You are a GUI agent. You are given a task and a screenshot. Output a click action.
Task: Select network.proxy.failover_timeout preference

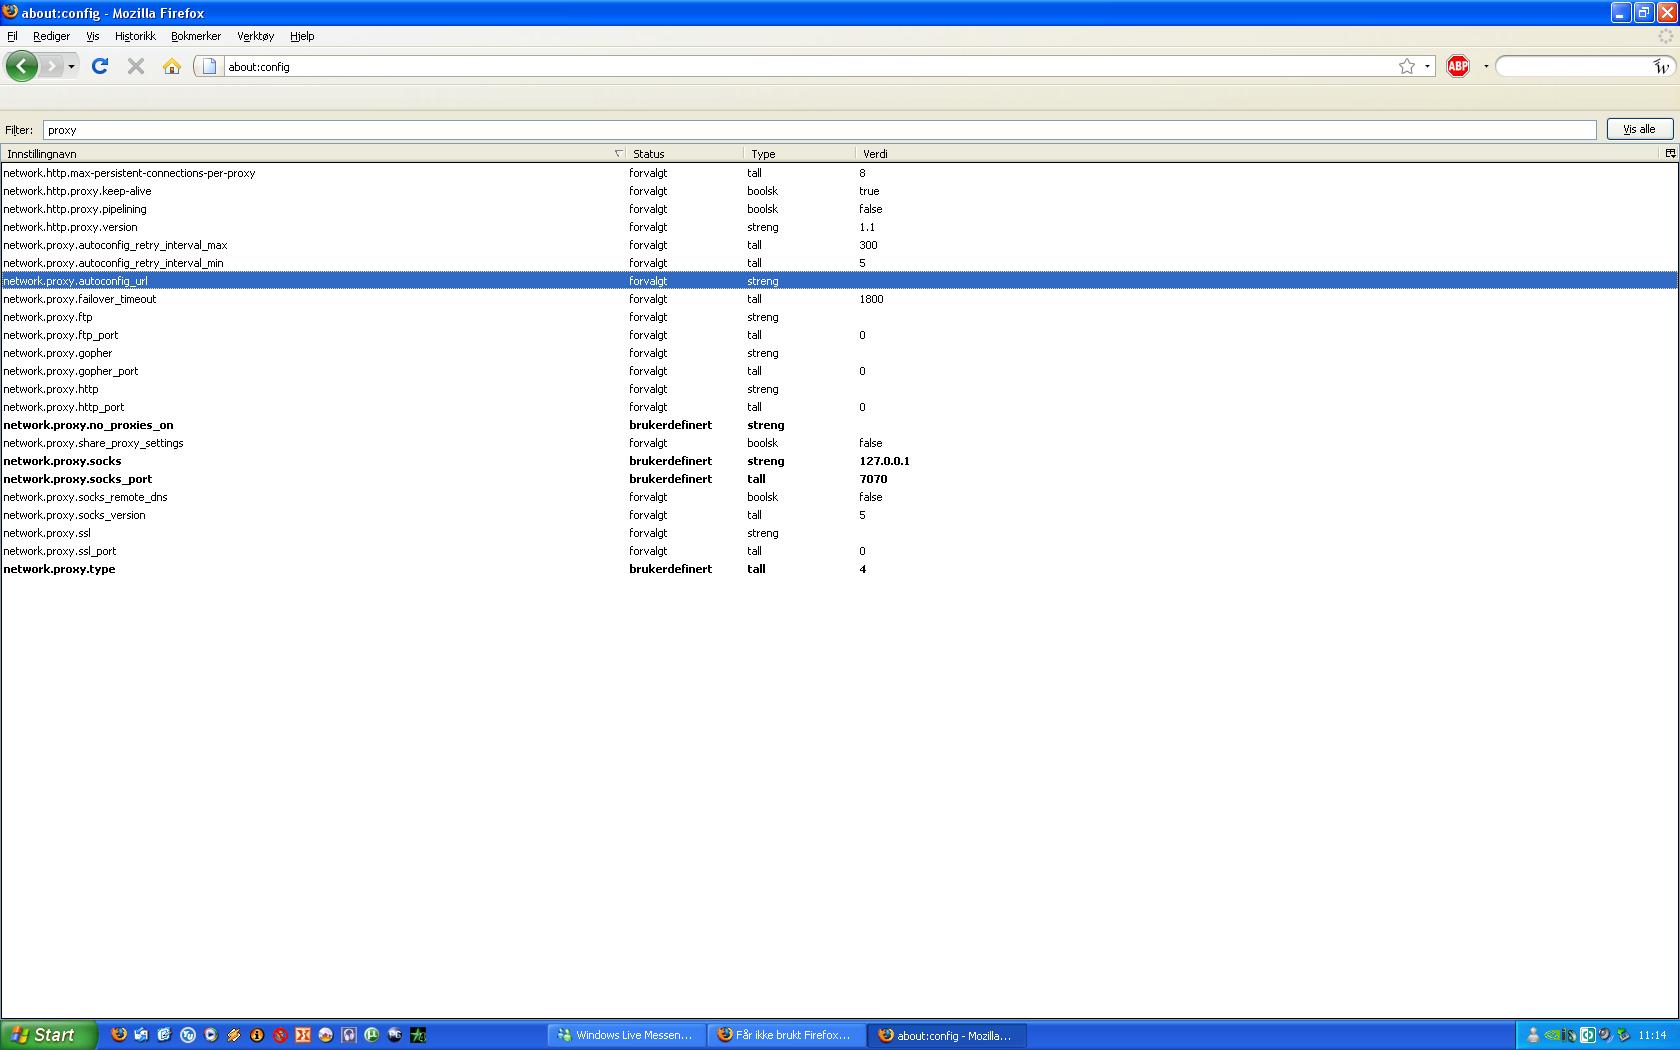click(x=839, y=299)
